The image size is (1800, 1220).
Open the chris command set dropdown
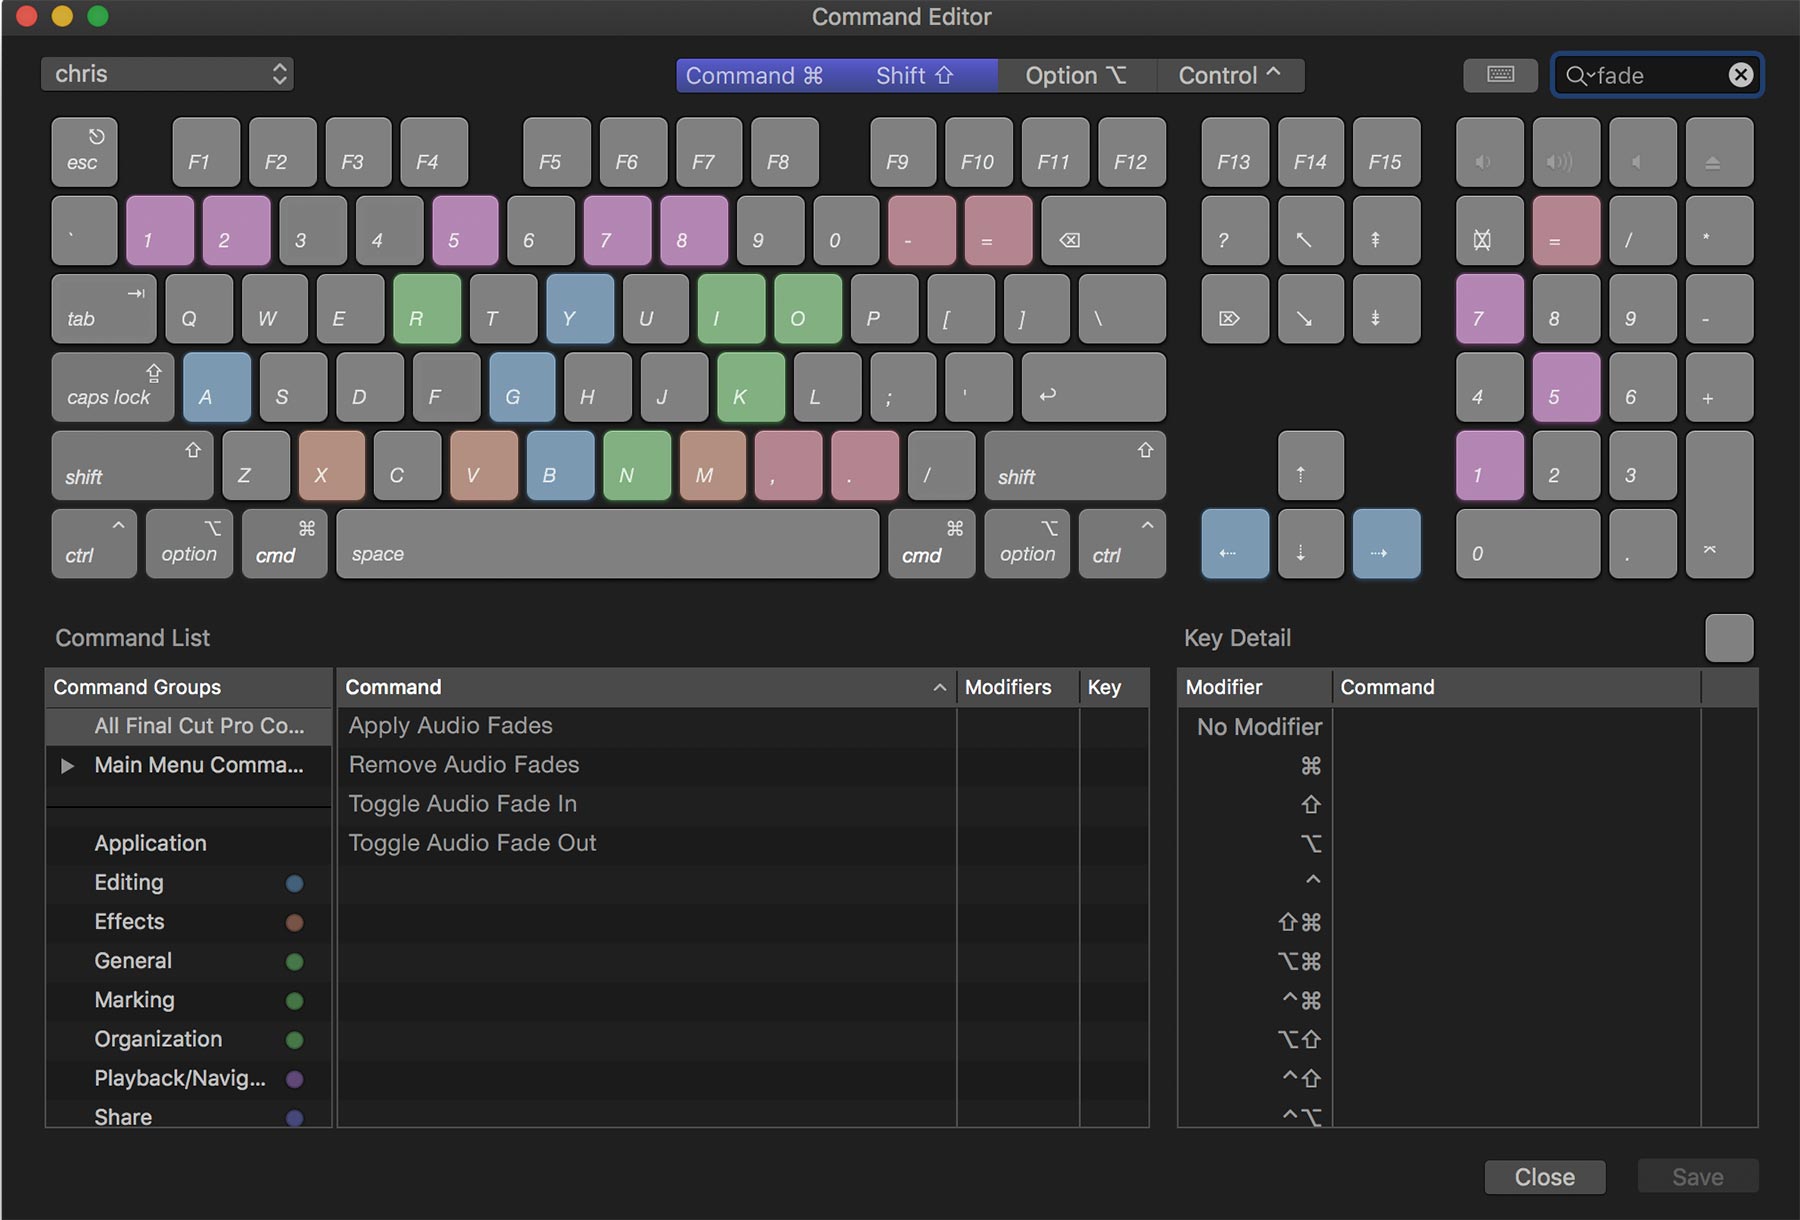pyautogui.click(x=167, y=74)
